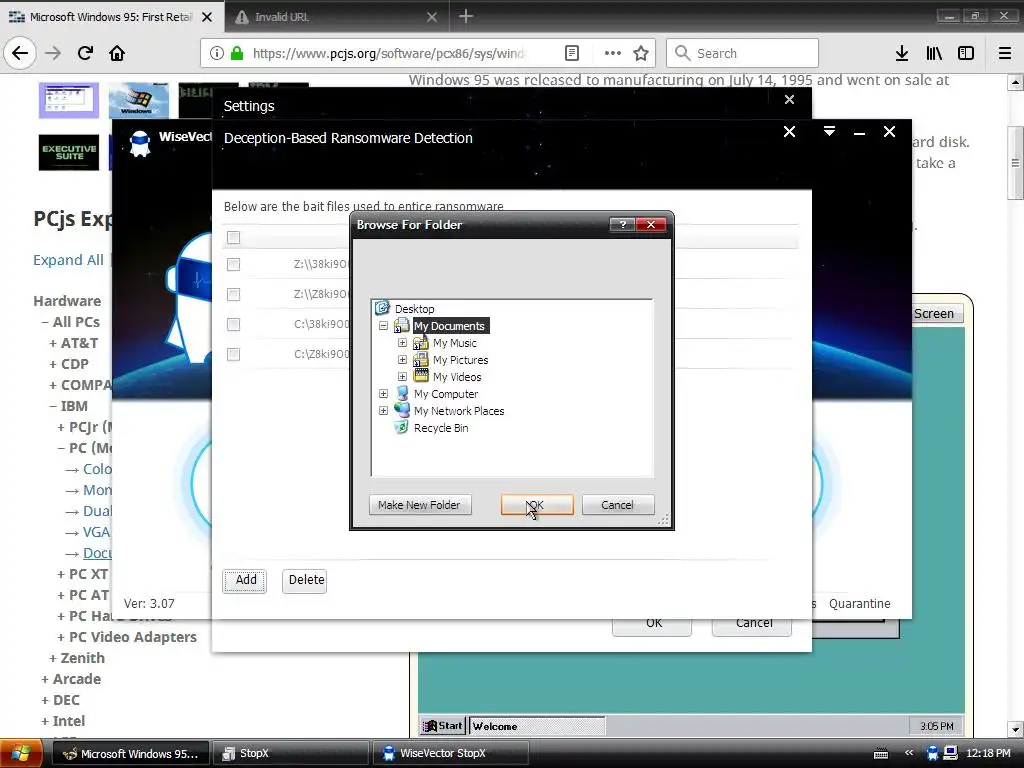1024x768 pixels.
Task: Select My Music folder in tree
Action: (x=455, y=343)
